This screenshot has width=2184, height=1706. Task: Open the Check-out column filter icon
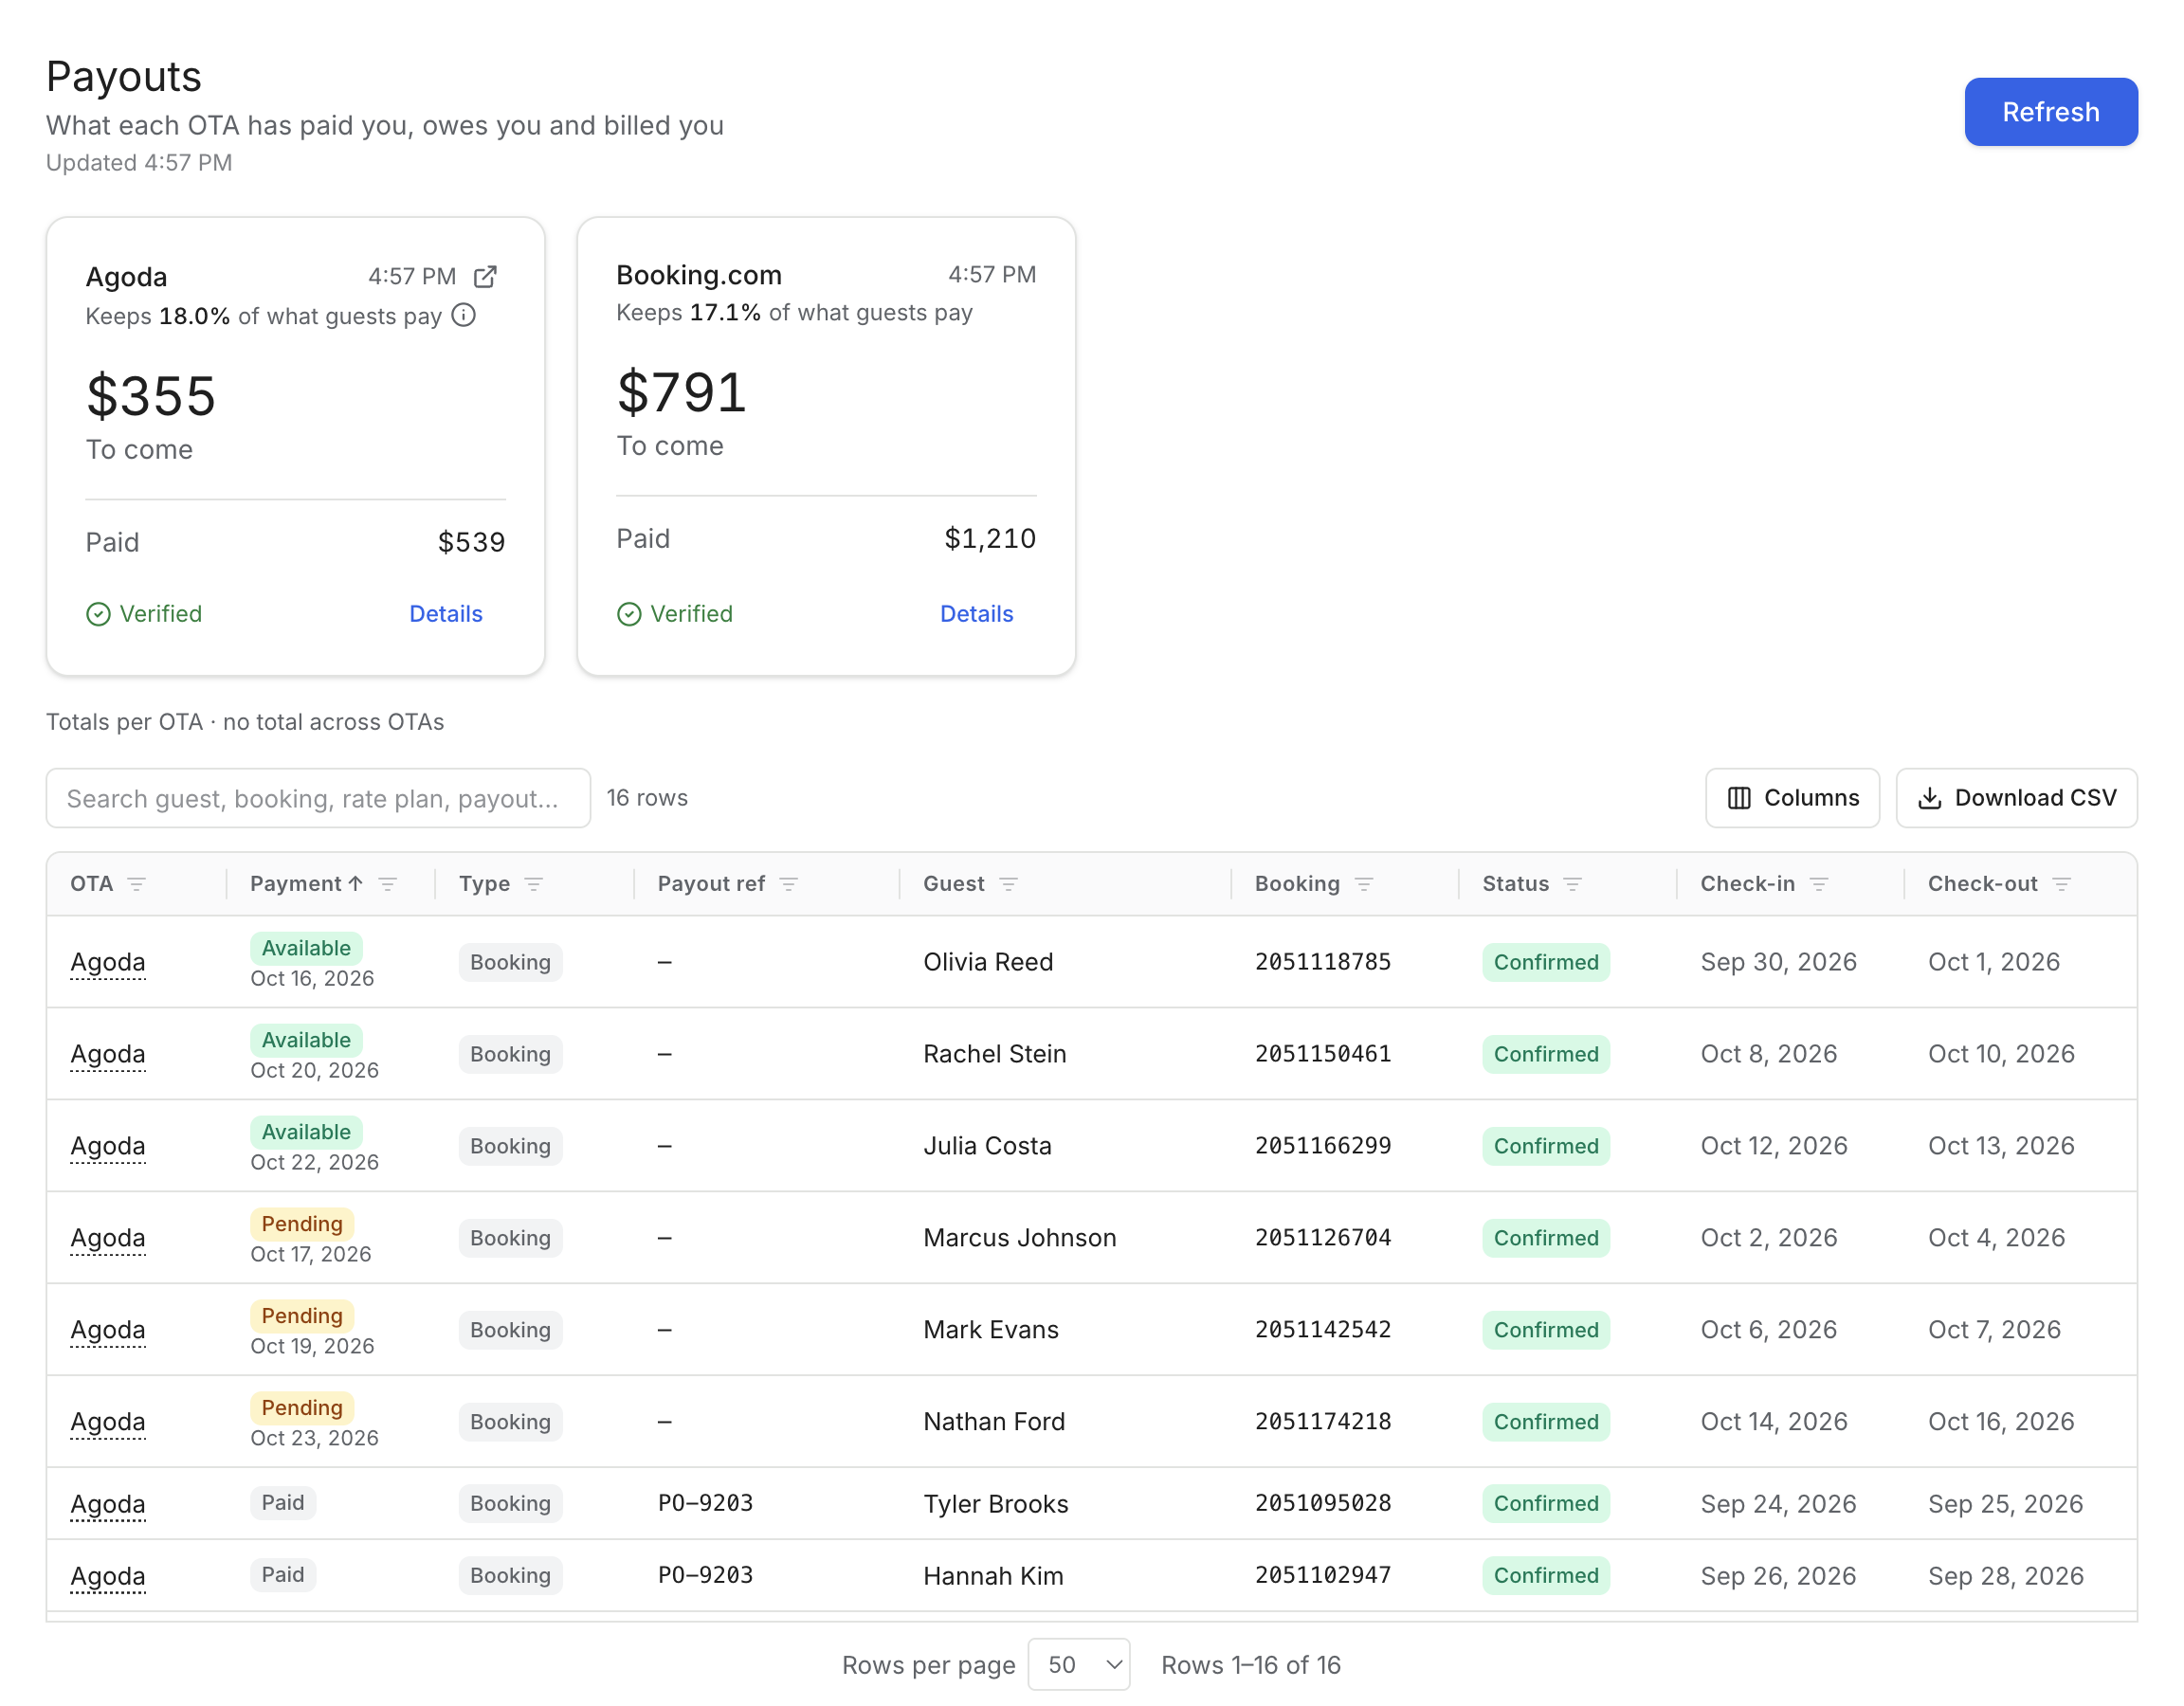(x=2062, y=884)
